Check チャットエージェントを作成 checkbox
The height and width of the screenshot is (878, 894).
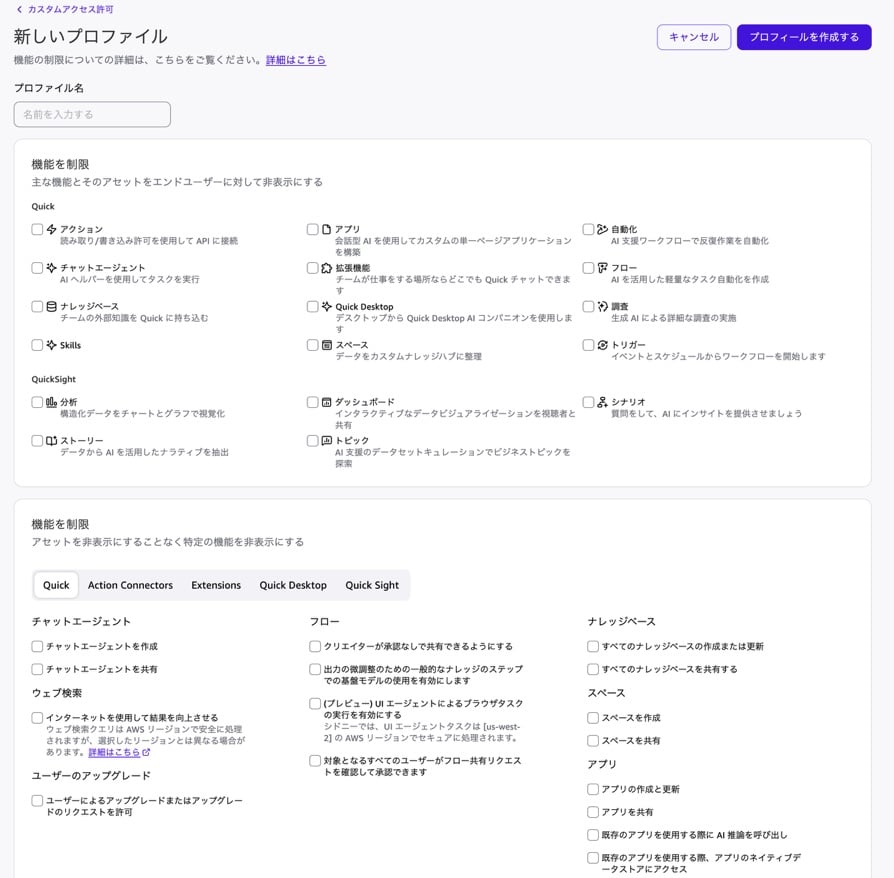click(x=37, y=647)
